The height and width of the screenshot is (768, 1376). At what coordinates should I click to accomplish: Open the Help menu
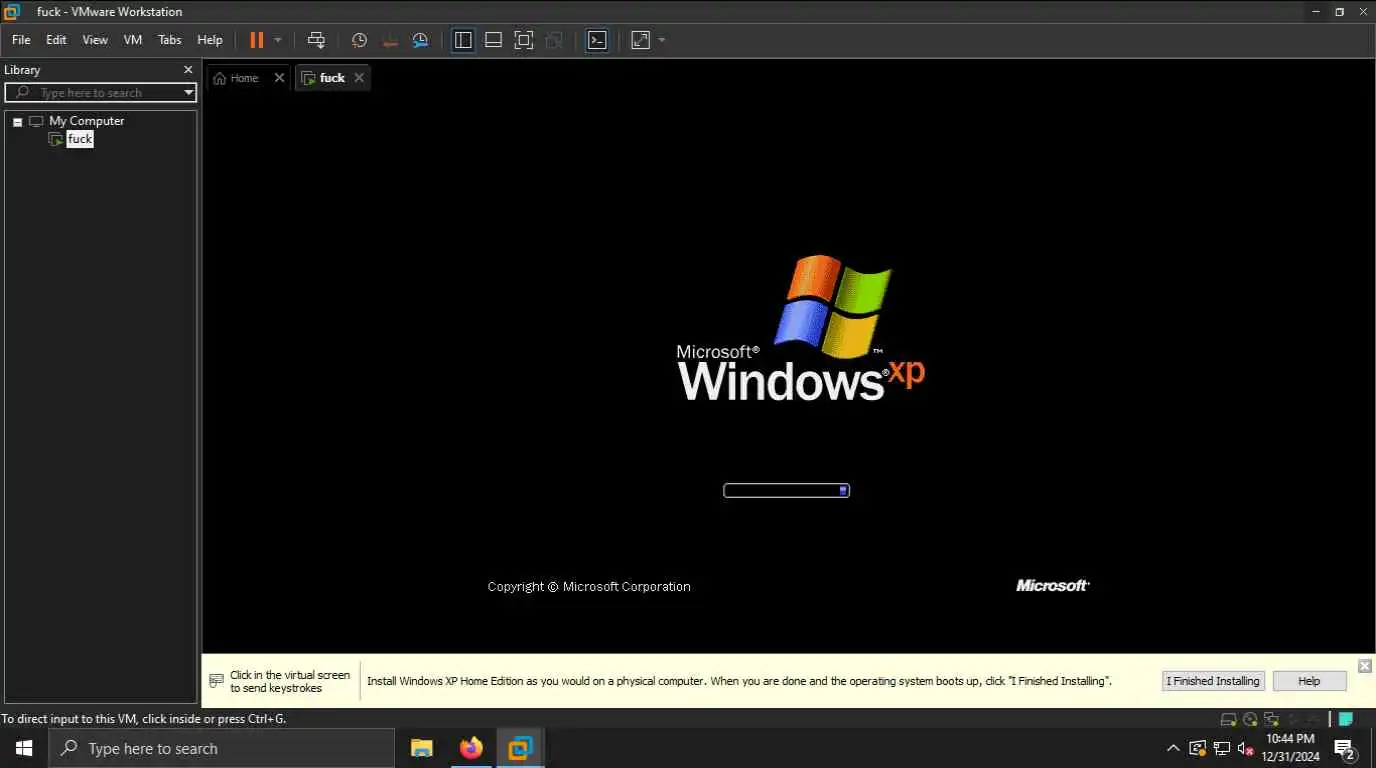(210, 40)
